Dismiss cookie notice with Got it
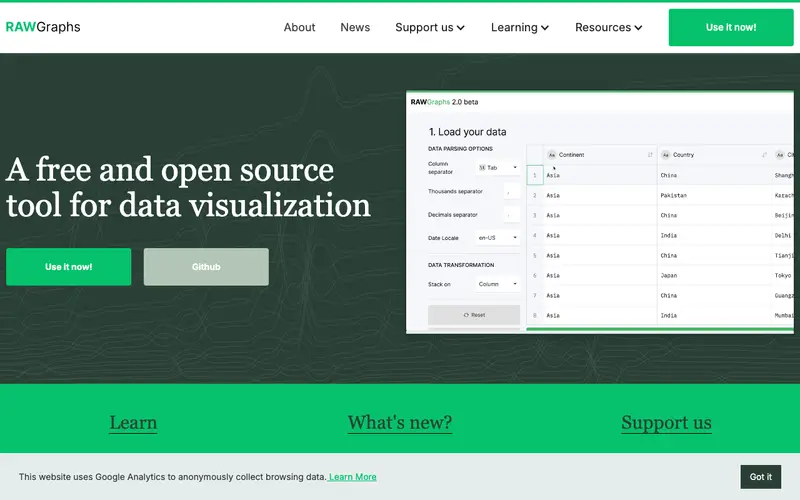 click(x=761, y=477)
